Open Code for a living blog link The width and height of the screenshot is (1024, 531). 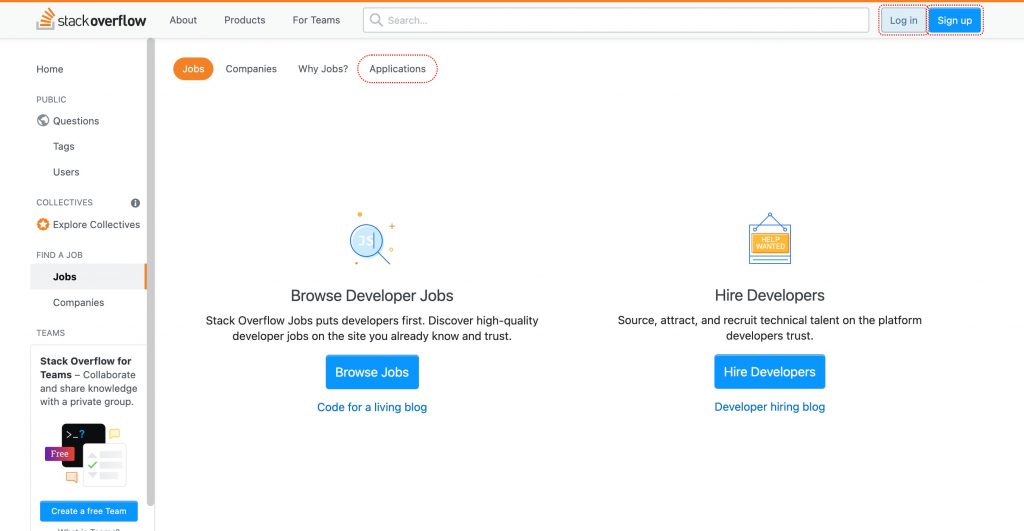(372, 407)
